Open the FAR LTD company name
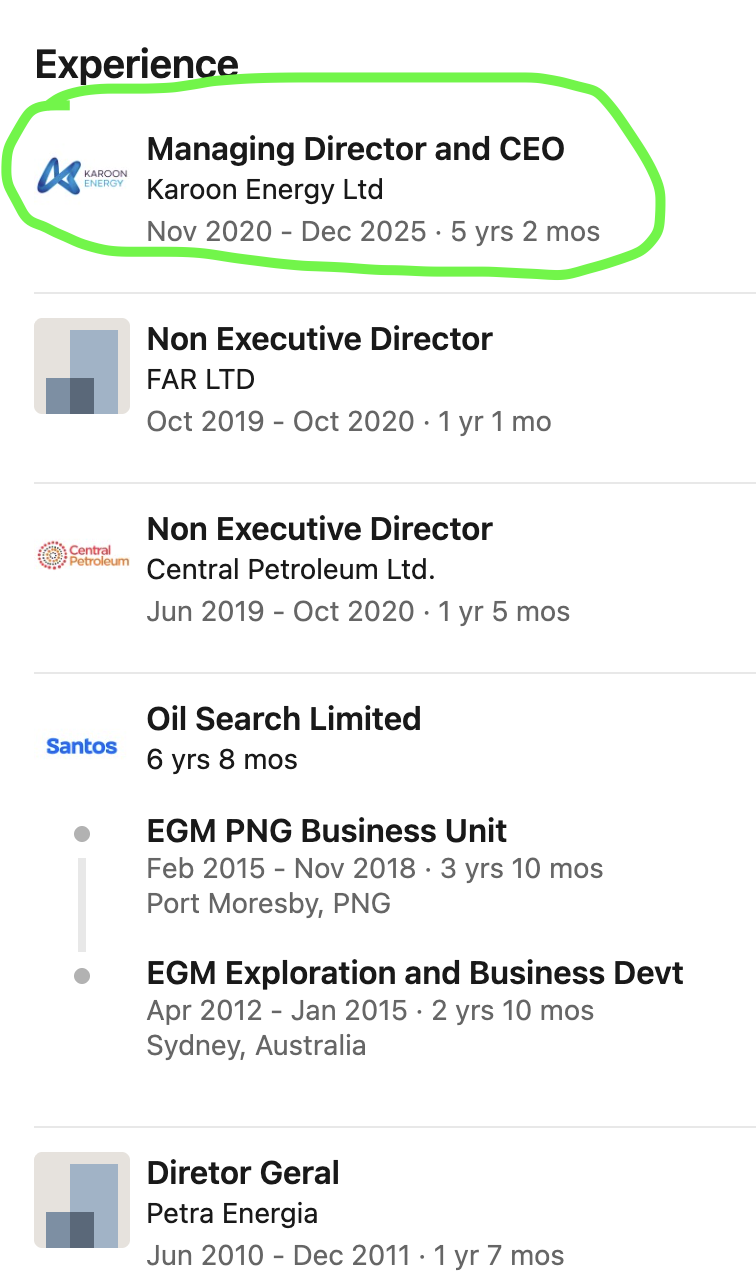This screenshot has height=1288, width=756. 201,380
